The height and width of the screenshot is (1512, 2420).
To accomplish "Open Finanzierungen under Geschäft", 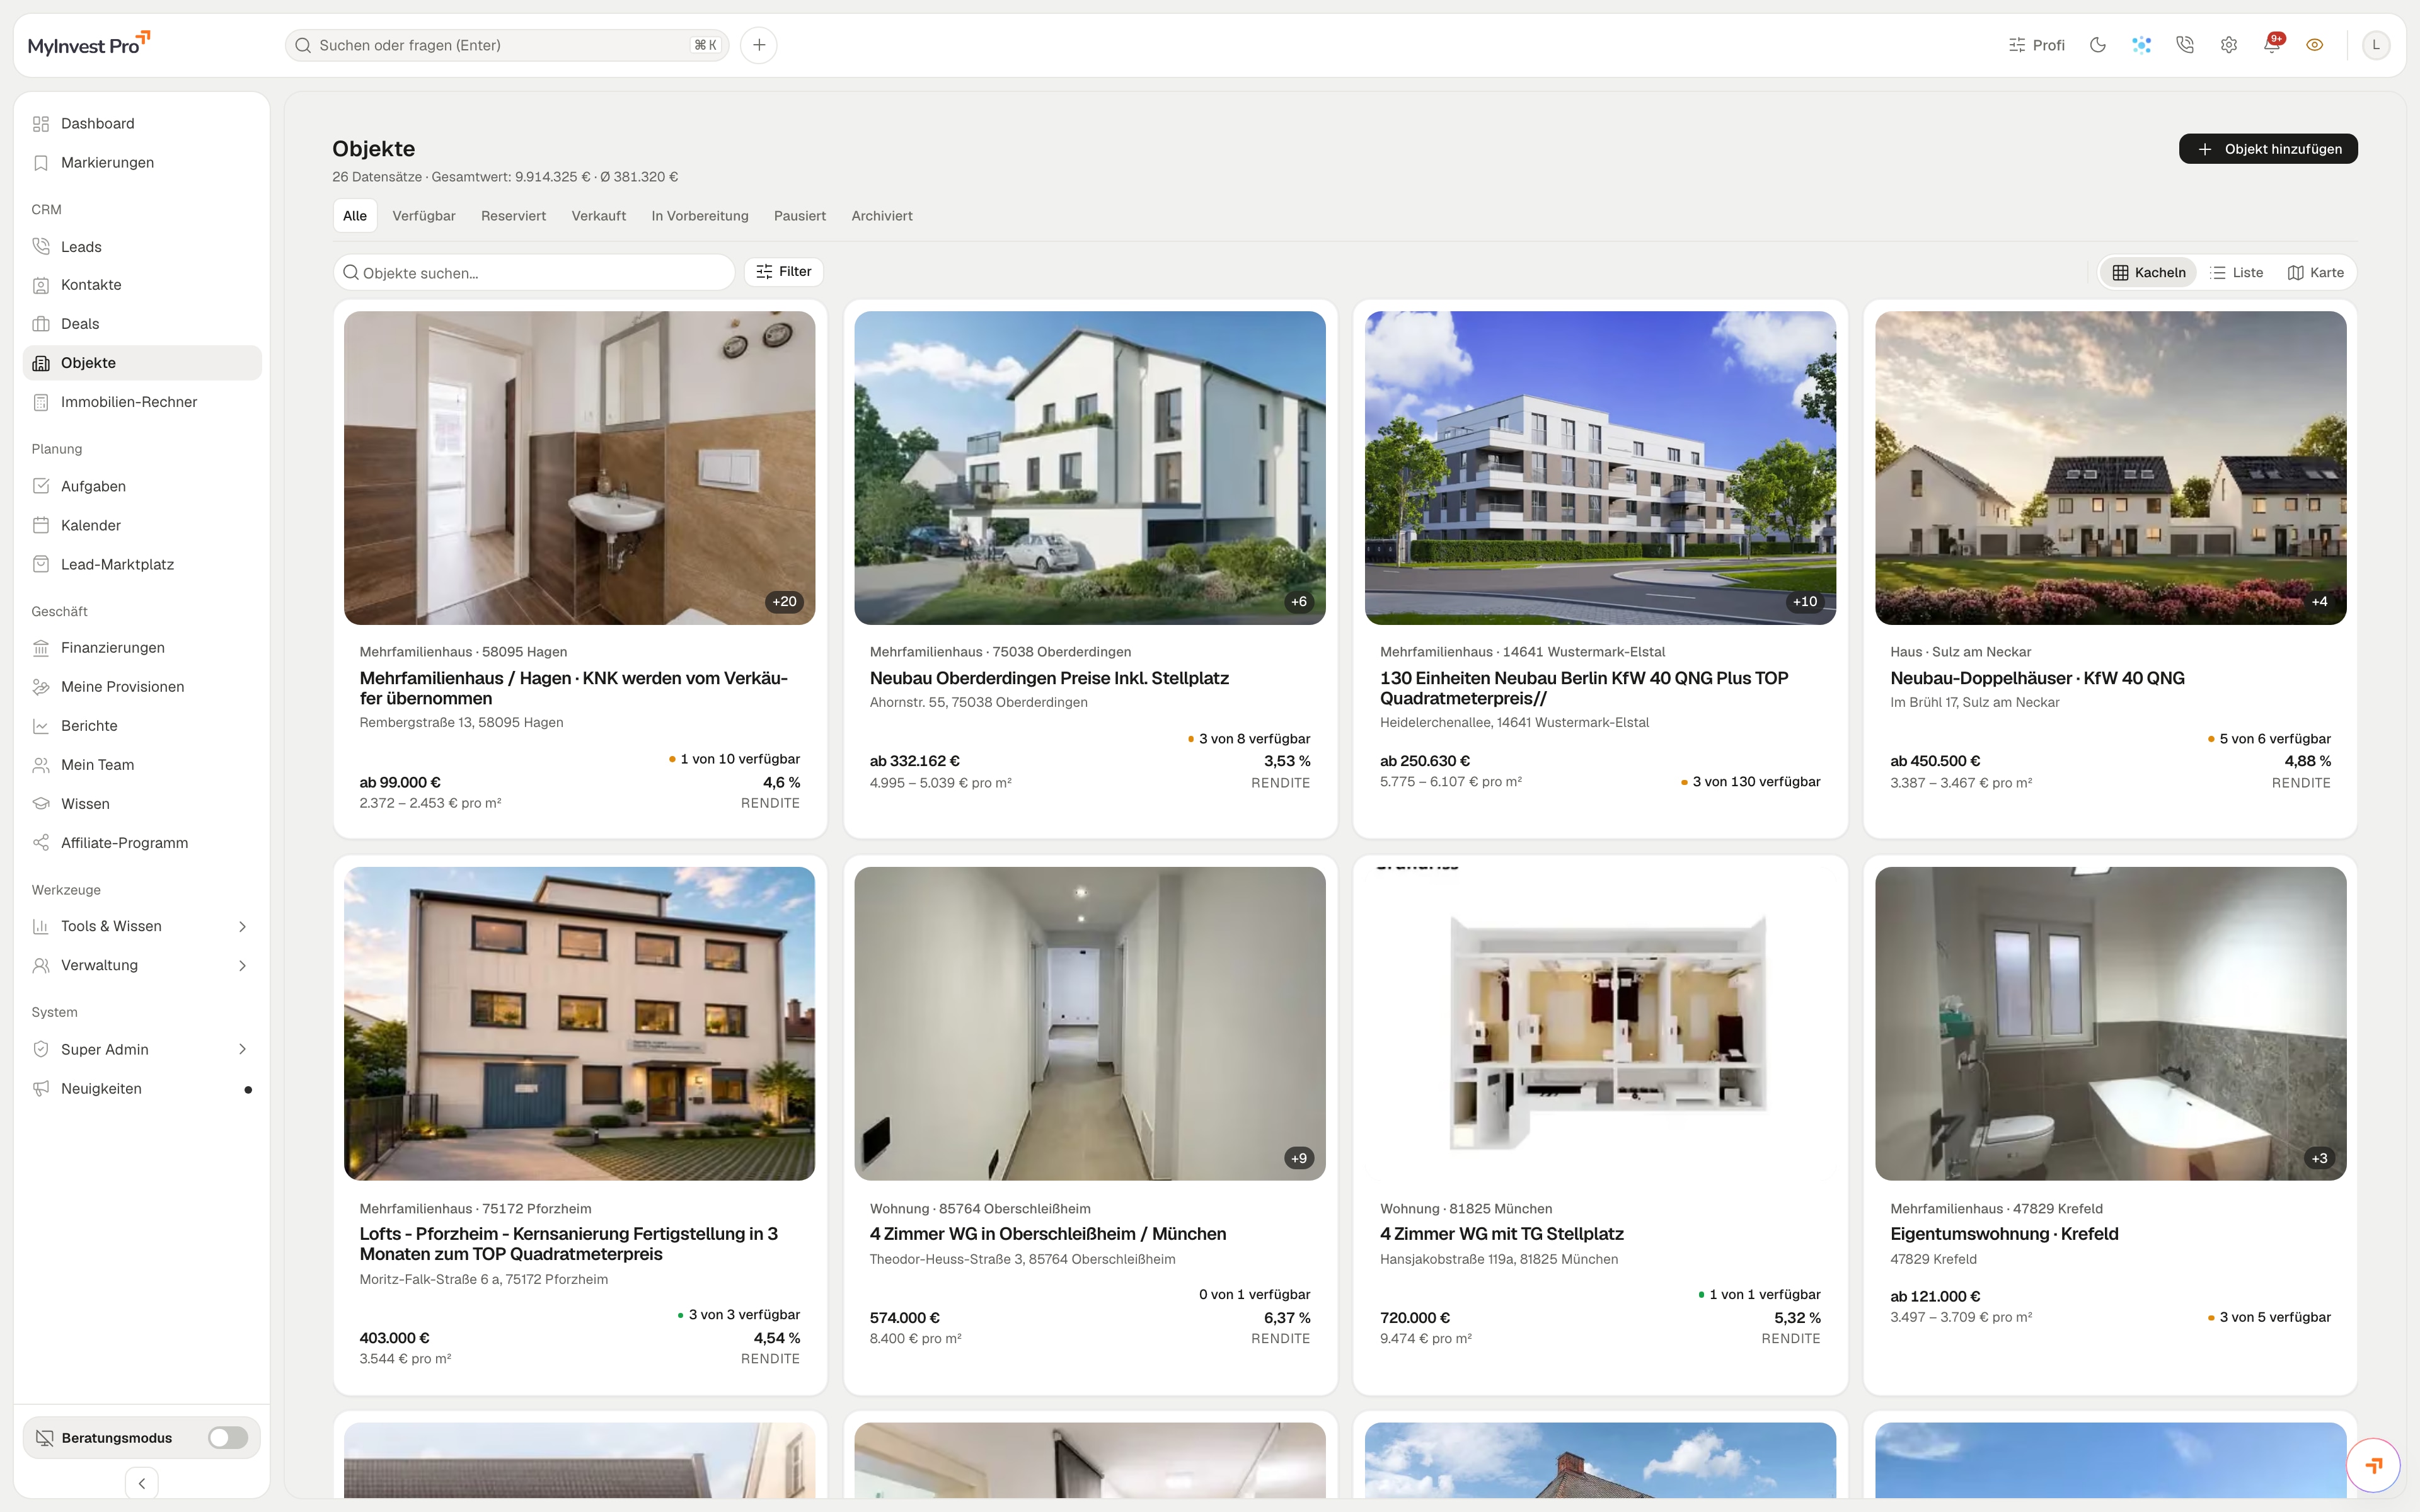I will tap(142, 648).
